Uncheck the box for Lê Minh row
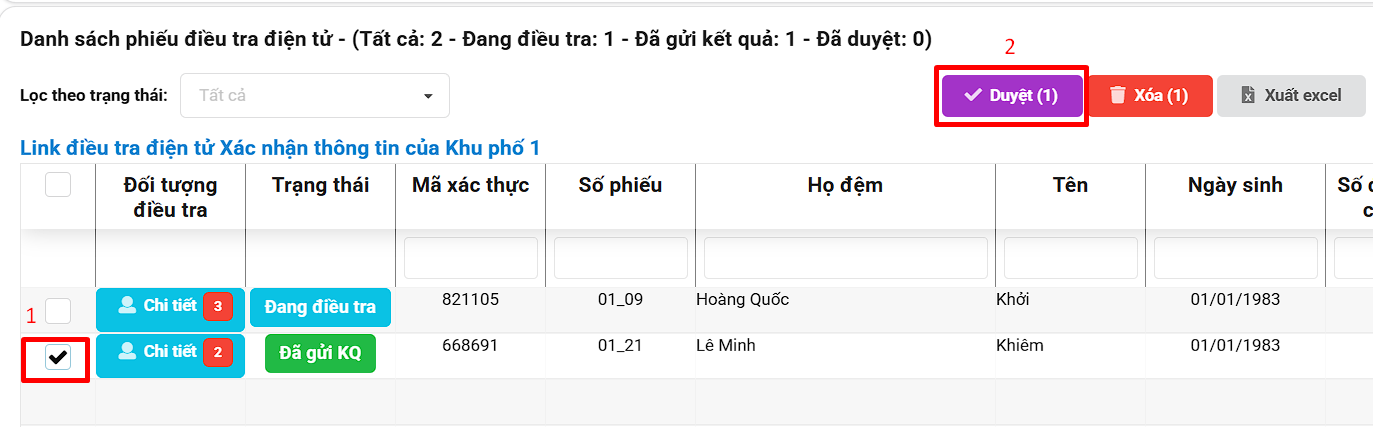Screen dimensions: 1373x427 (58, 358)
